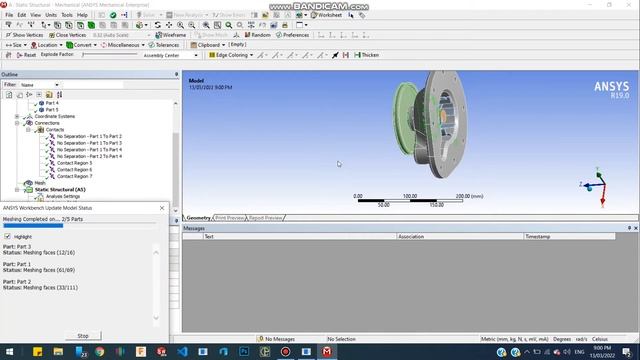
Task: Open the Filter Name combo box
Action: [39, 85]
